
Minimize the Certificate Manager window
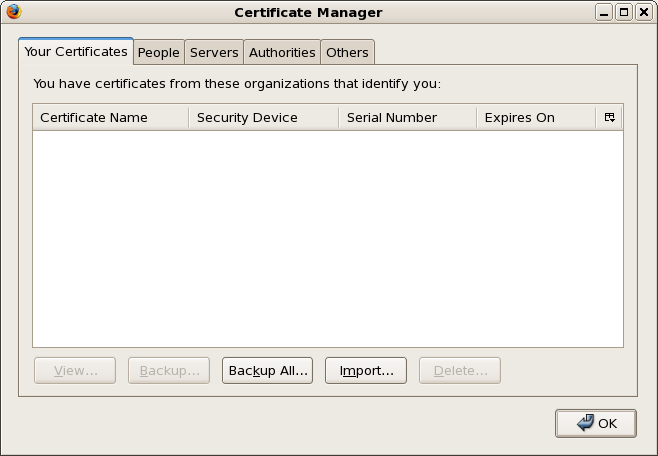point(605,12)
